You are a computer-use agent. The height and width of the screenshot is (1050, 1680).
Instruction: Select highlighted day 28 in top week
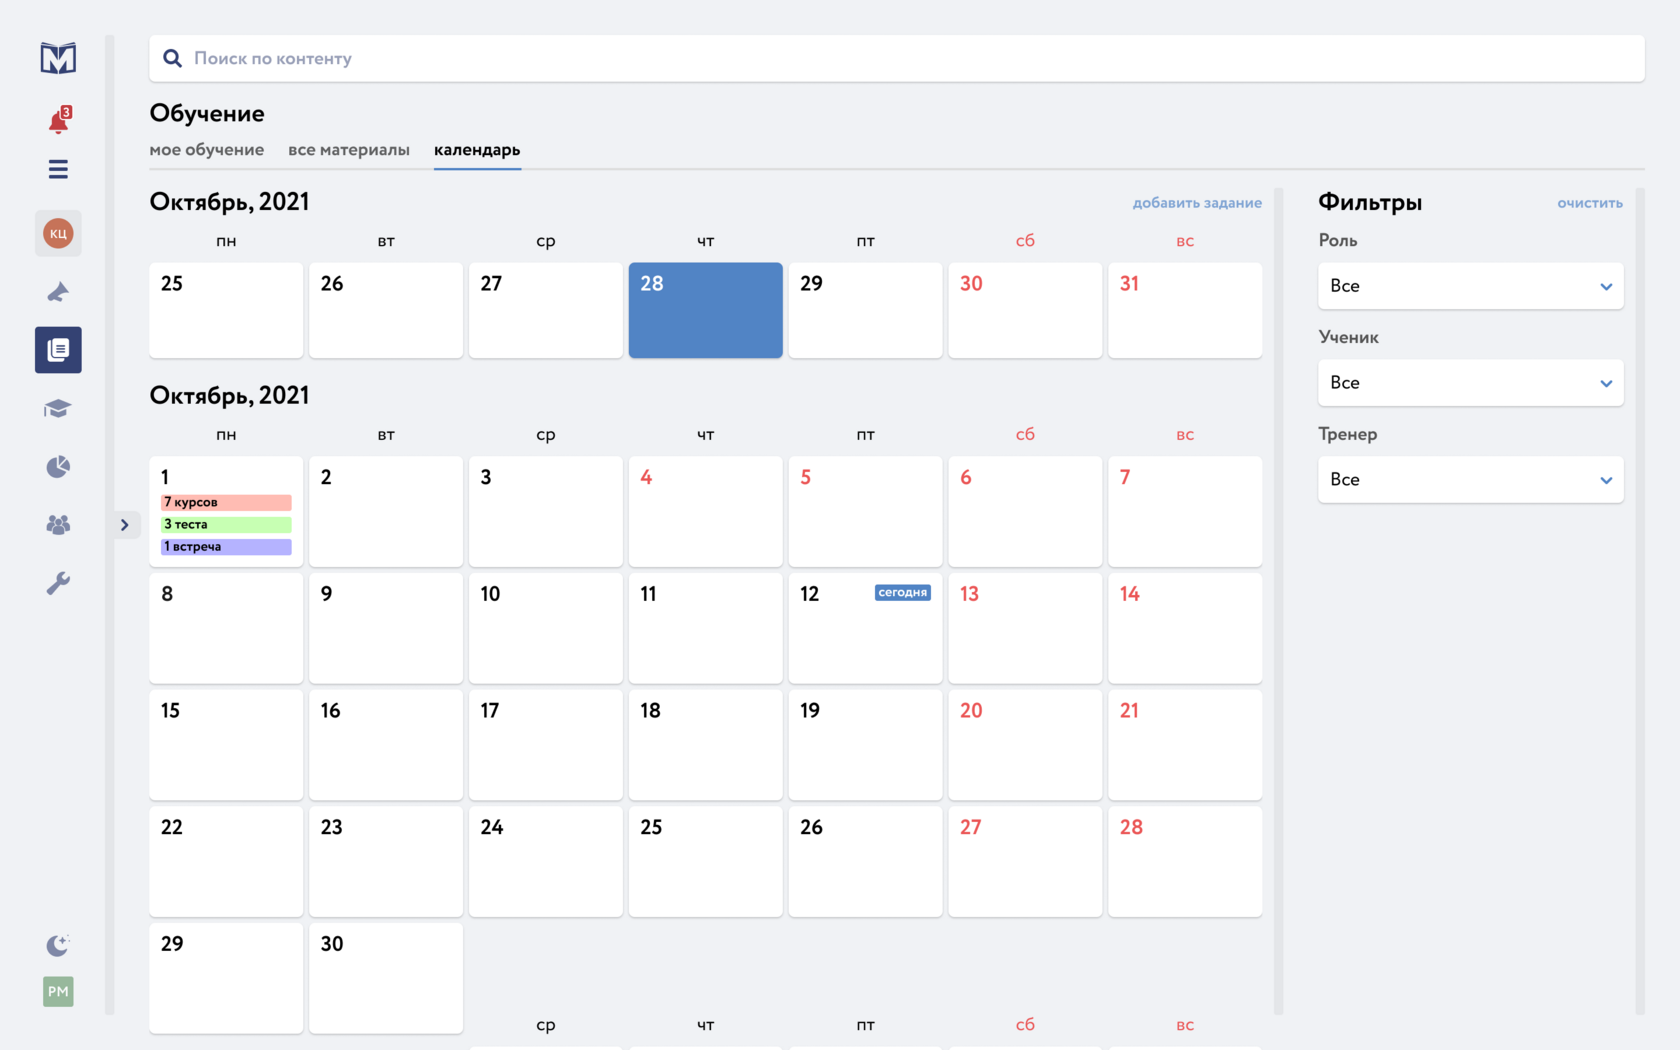coord(706,310)
